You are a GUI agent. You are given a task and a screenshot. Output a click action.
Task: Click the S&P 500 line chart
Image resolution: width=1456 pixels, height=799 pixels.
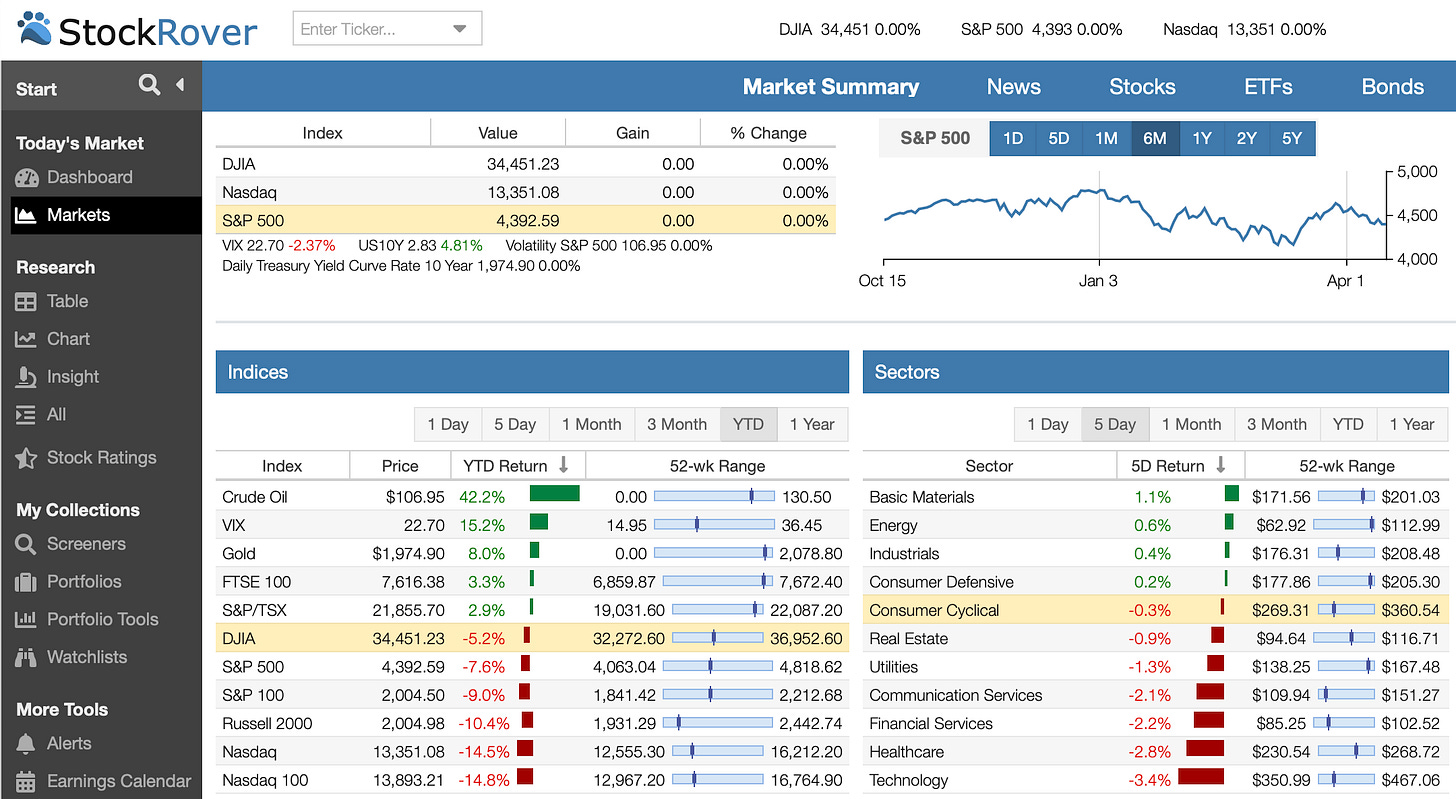click(x=1135, y=215)
